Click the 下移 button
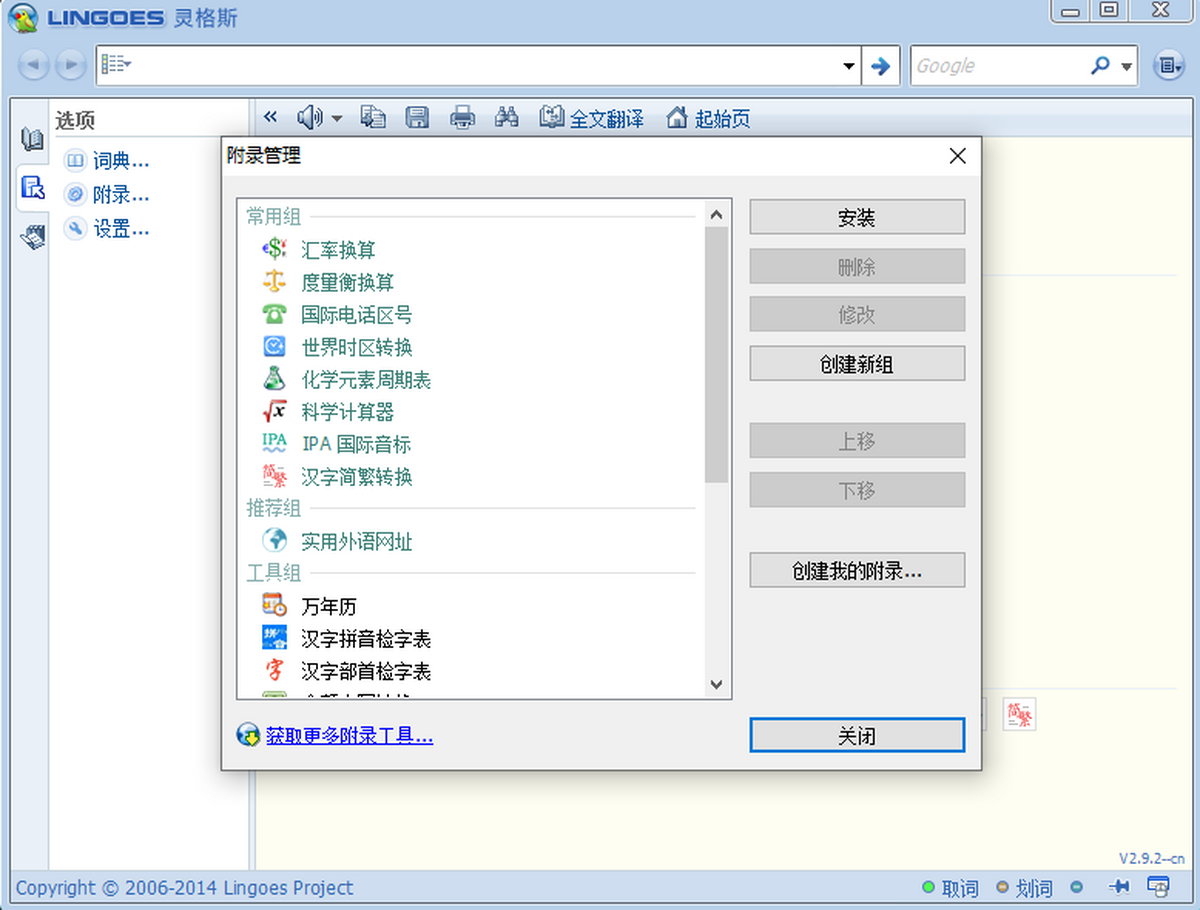 tap(857, 490)
